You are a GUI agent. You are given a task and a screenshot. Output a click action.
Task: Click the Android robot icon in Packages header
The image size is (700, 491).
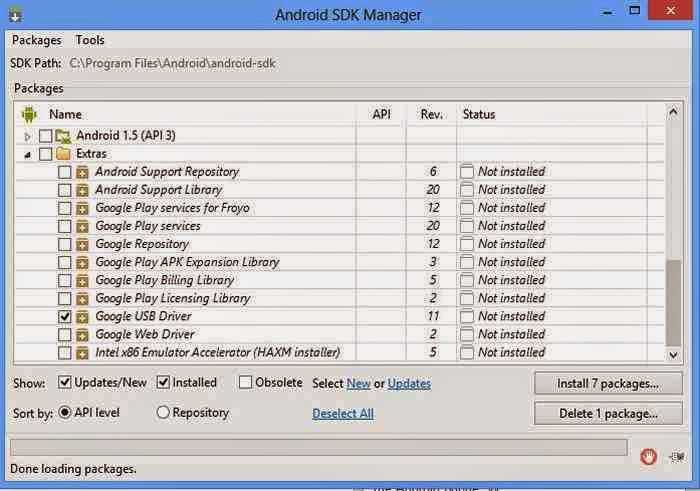tap(28, 114)
